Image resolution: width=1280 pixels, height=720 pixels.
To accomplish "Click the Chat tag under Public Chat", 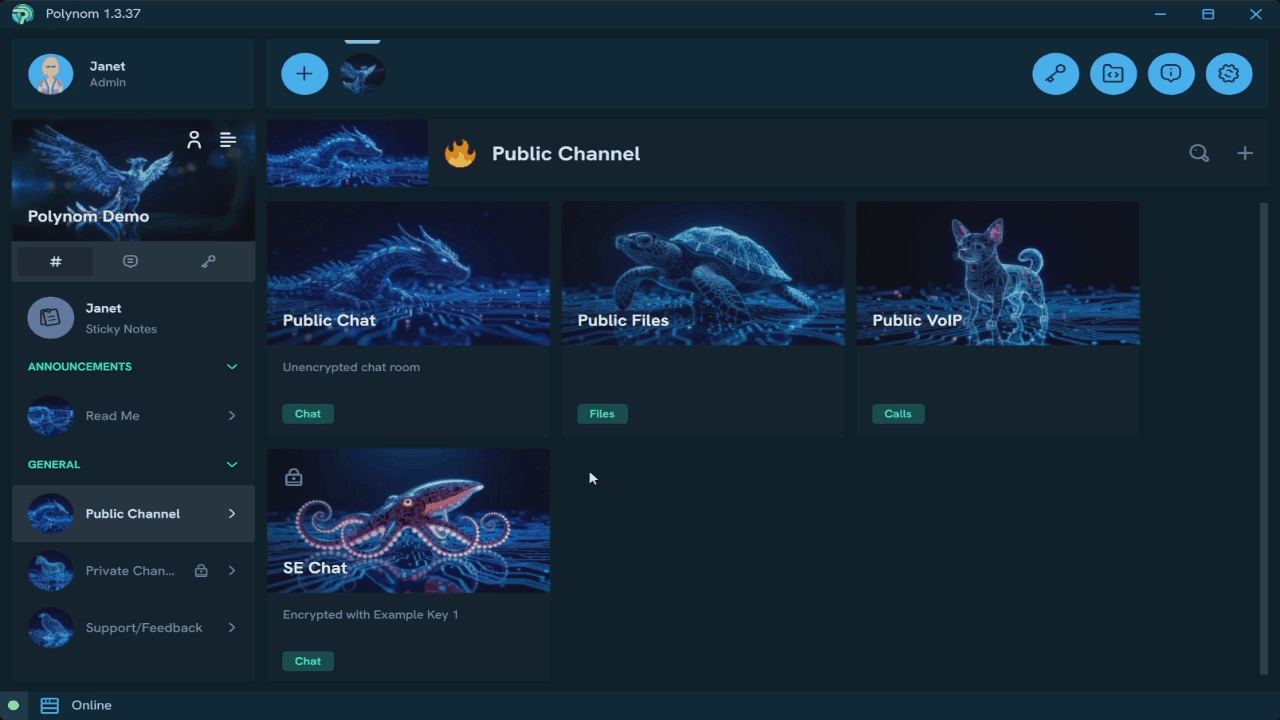I will pyautogui.click(x=308, y=414).
